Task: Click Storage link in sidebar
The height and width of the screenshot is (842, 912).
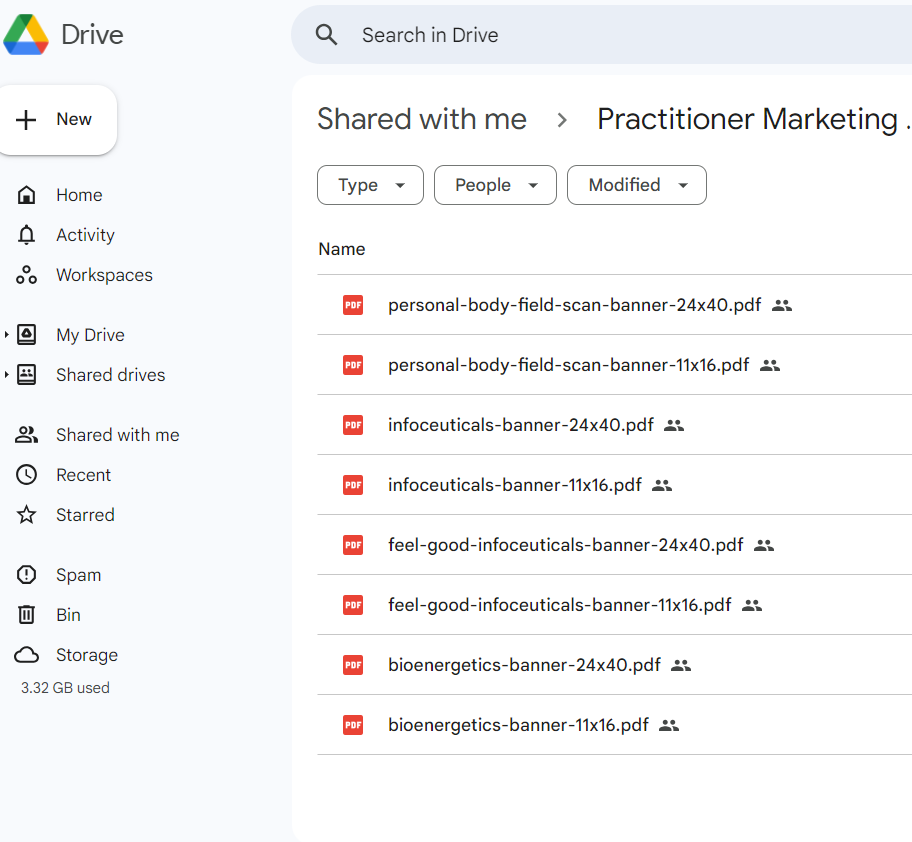Action: coord(87,655)
